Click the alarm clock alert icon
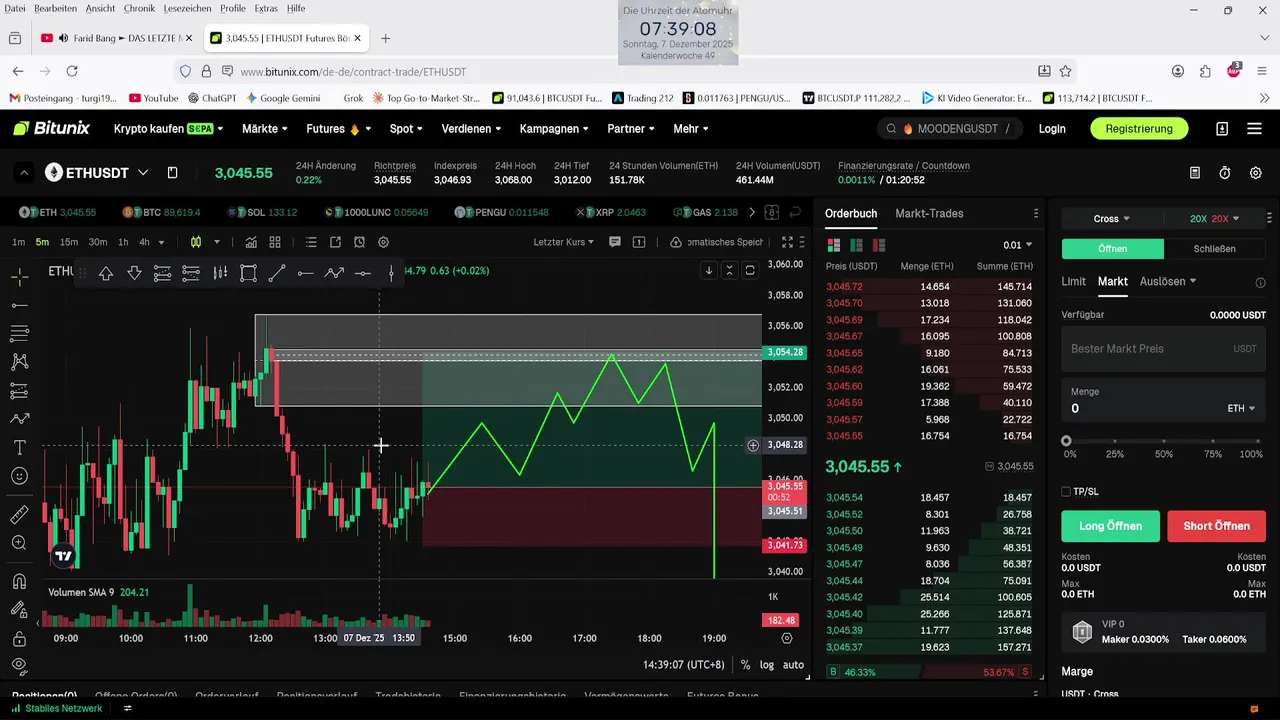 click(359, 242)
